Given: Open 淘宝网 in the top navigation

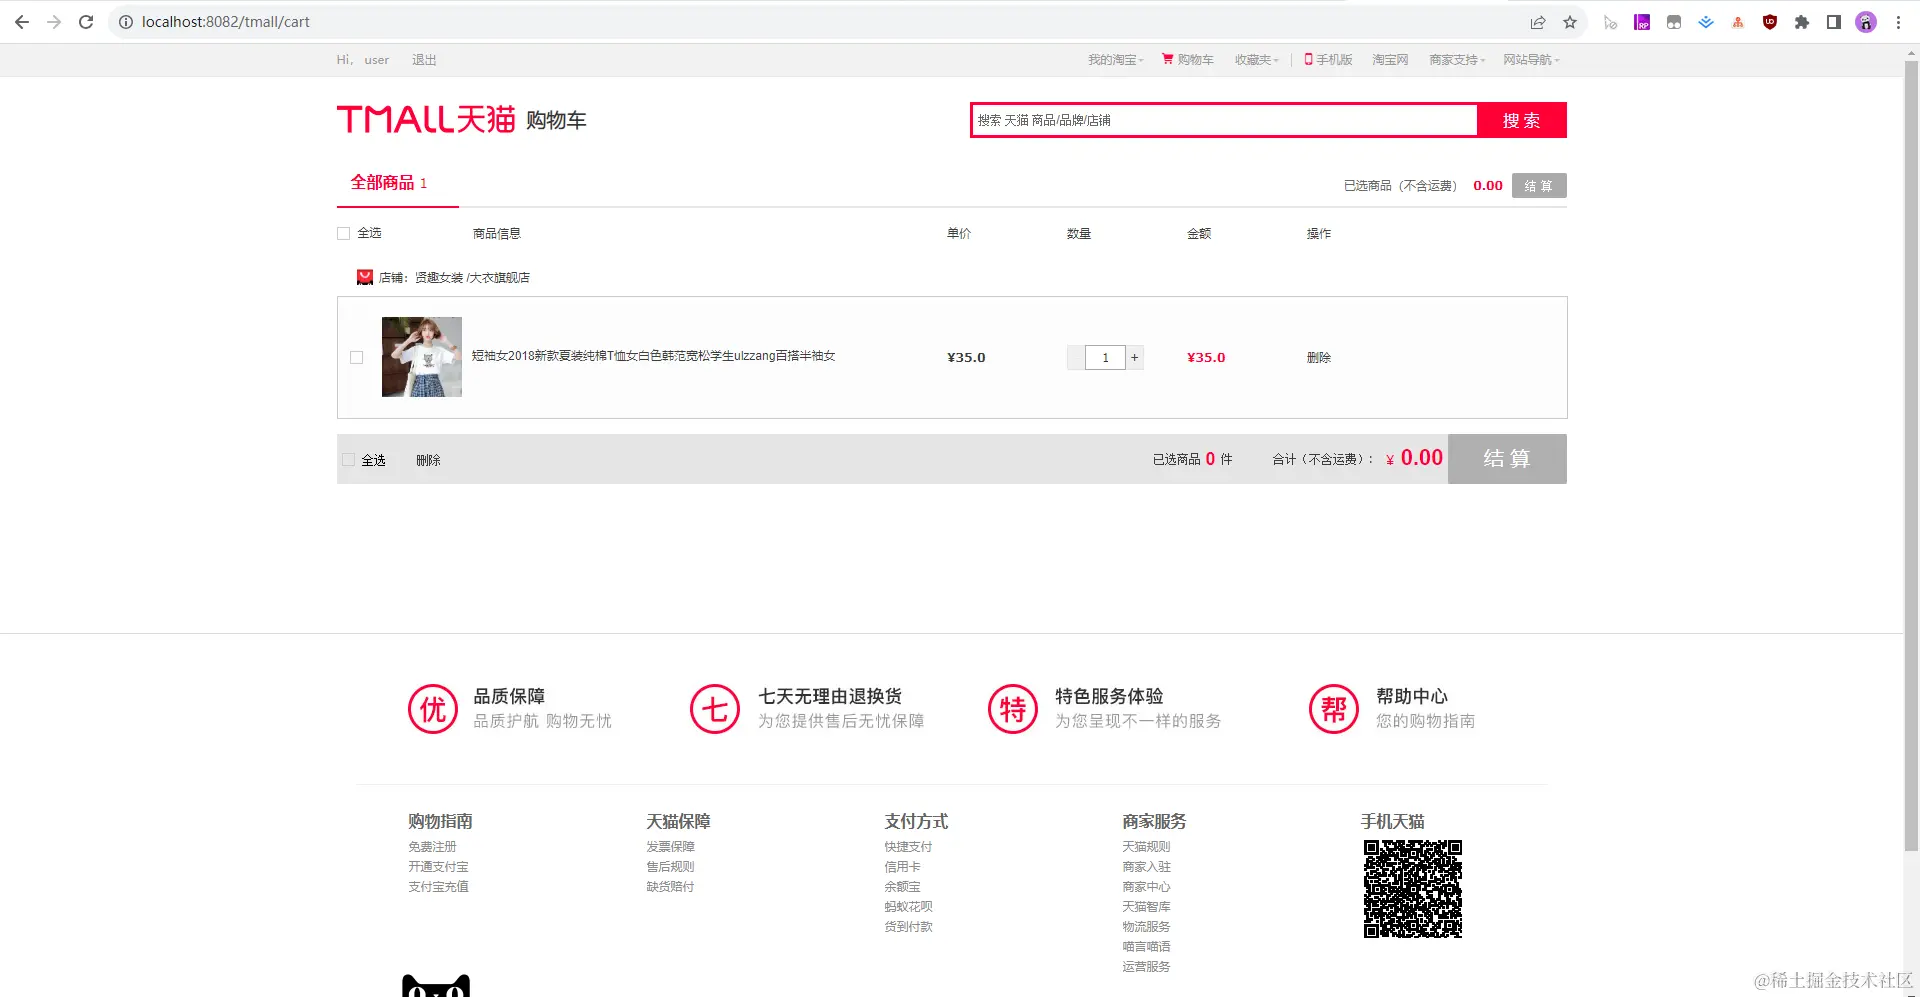Looking at the screenshot, I should [x=1390, y=60].
